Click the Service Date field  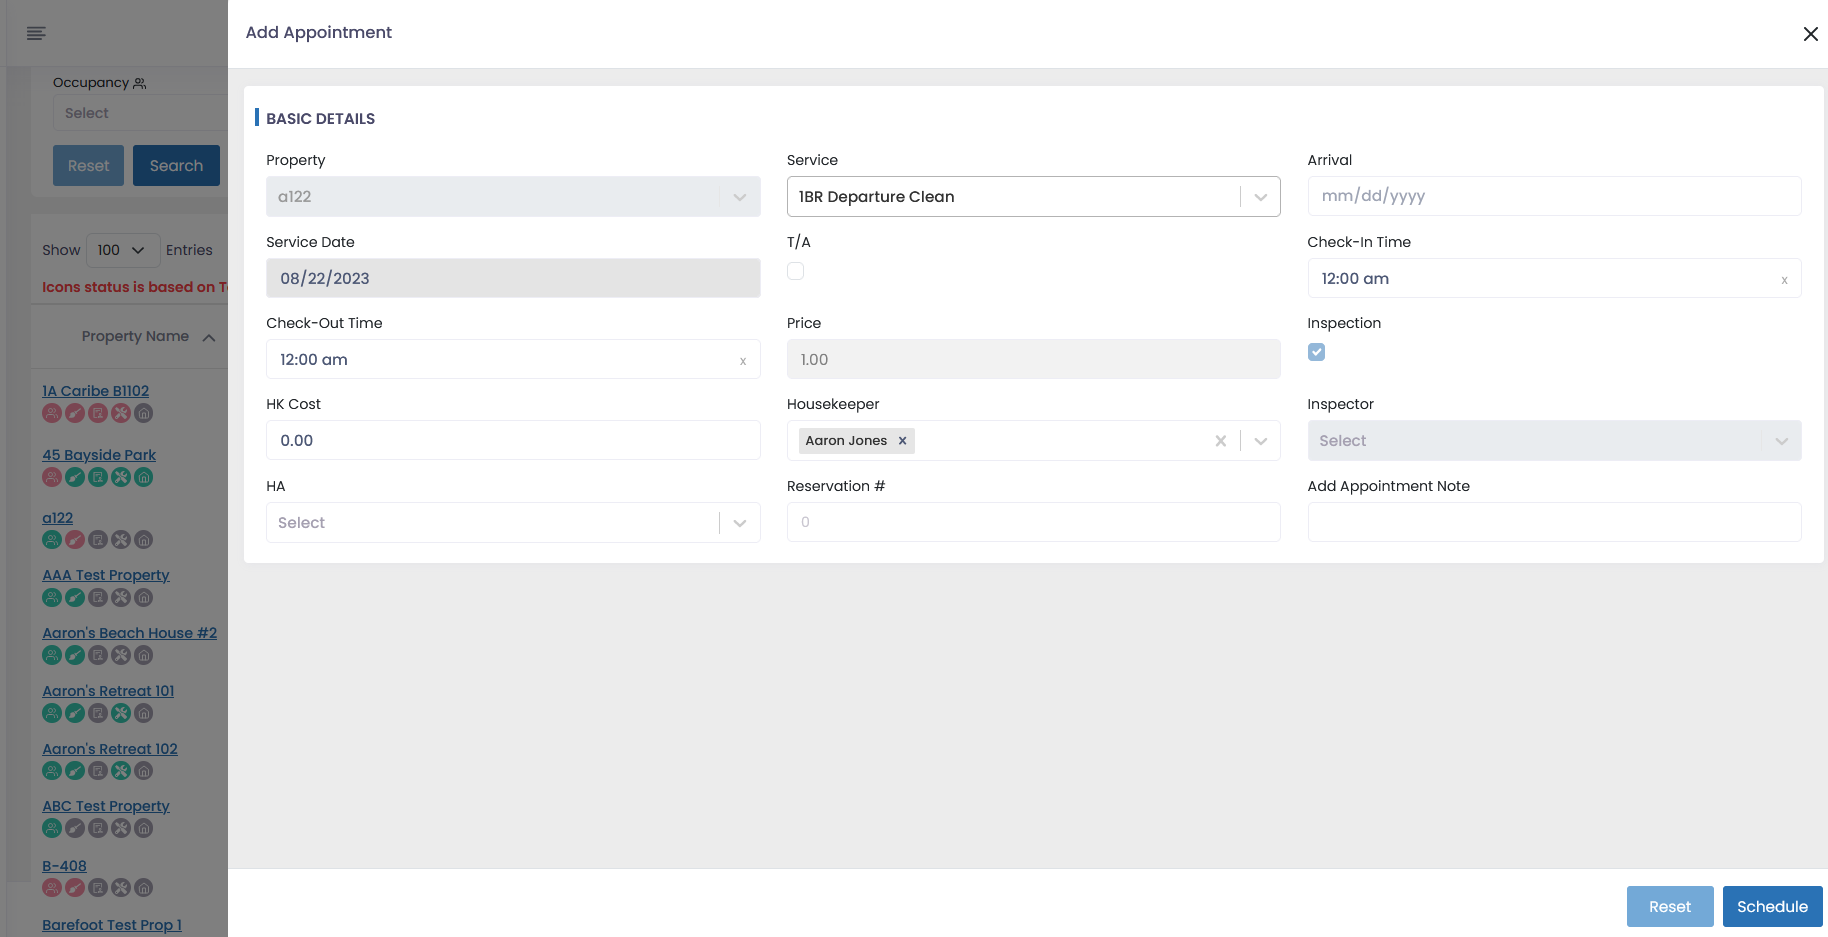point(513,278)
